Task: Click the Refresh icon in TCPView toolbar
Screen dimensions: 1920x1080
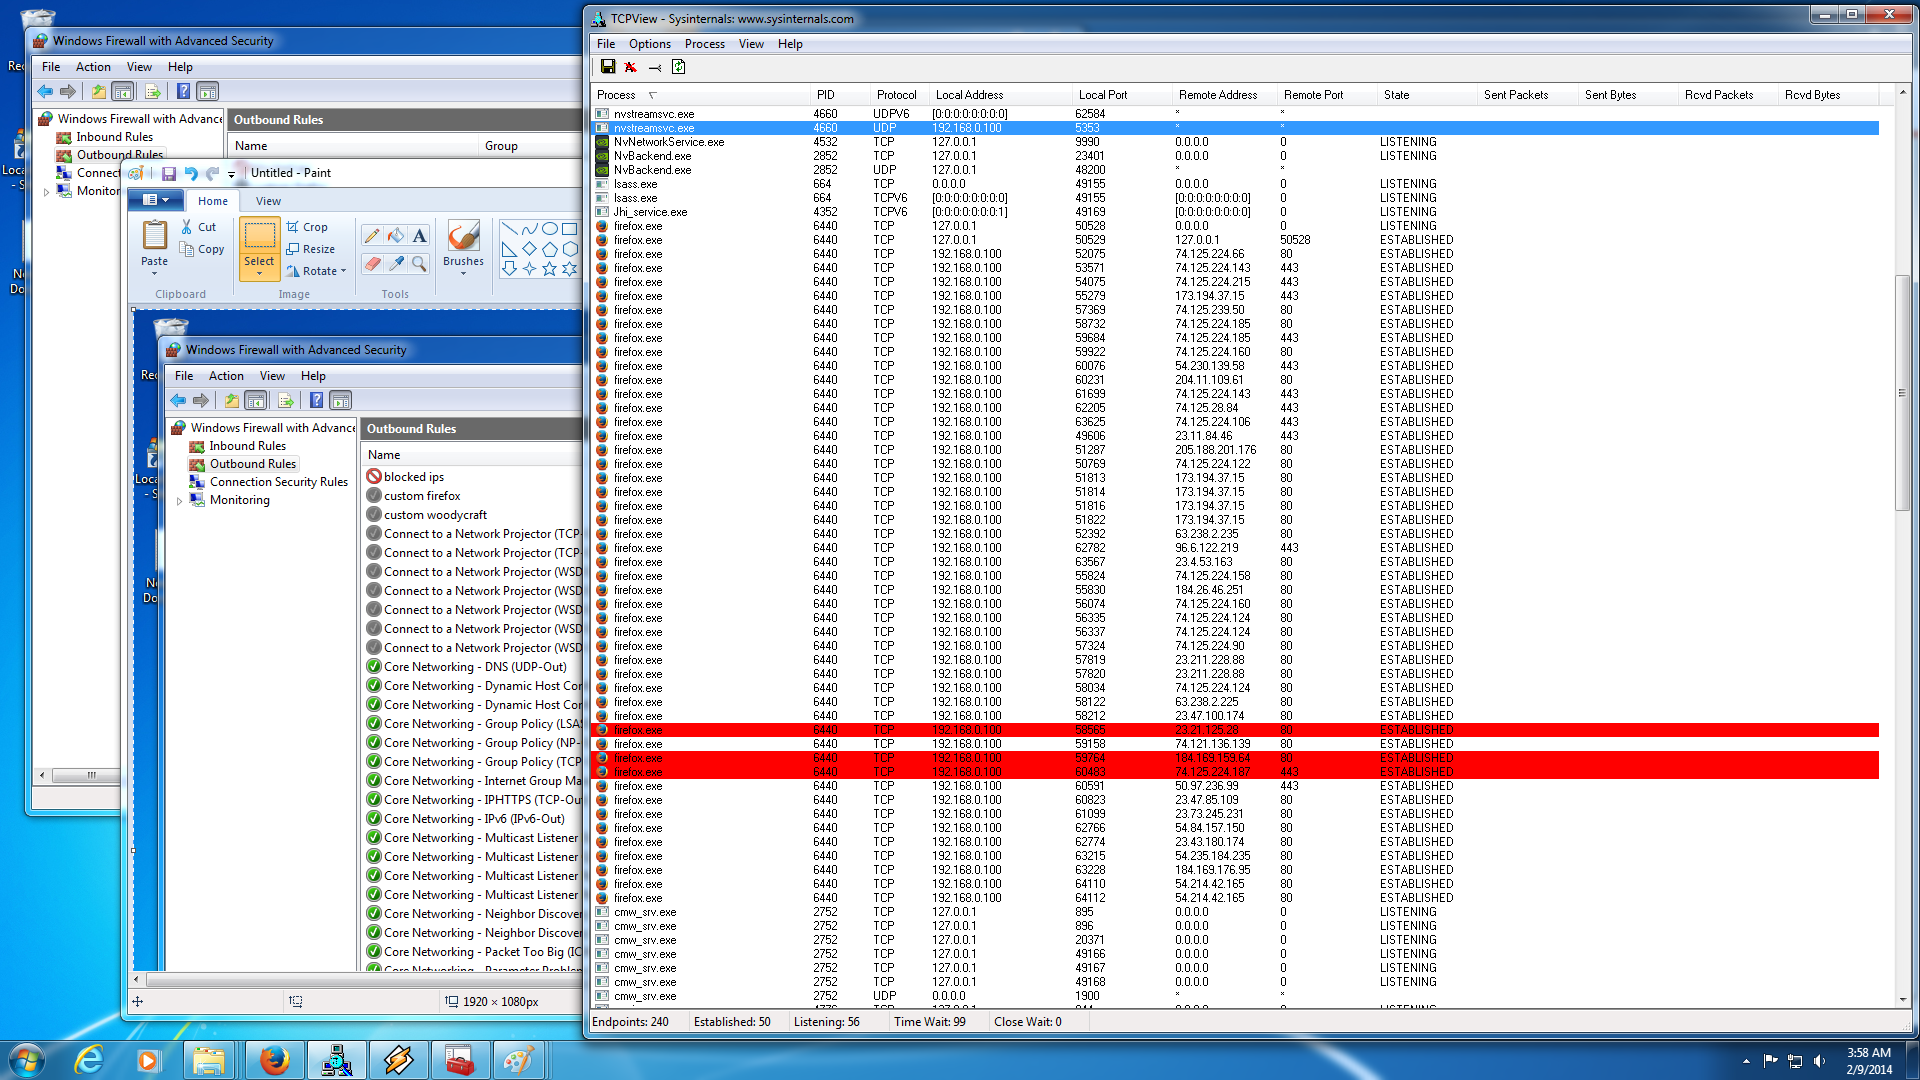Action: coord(679,67)
